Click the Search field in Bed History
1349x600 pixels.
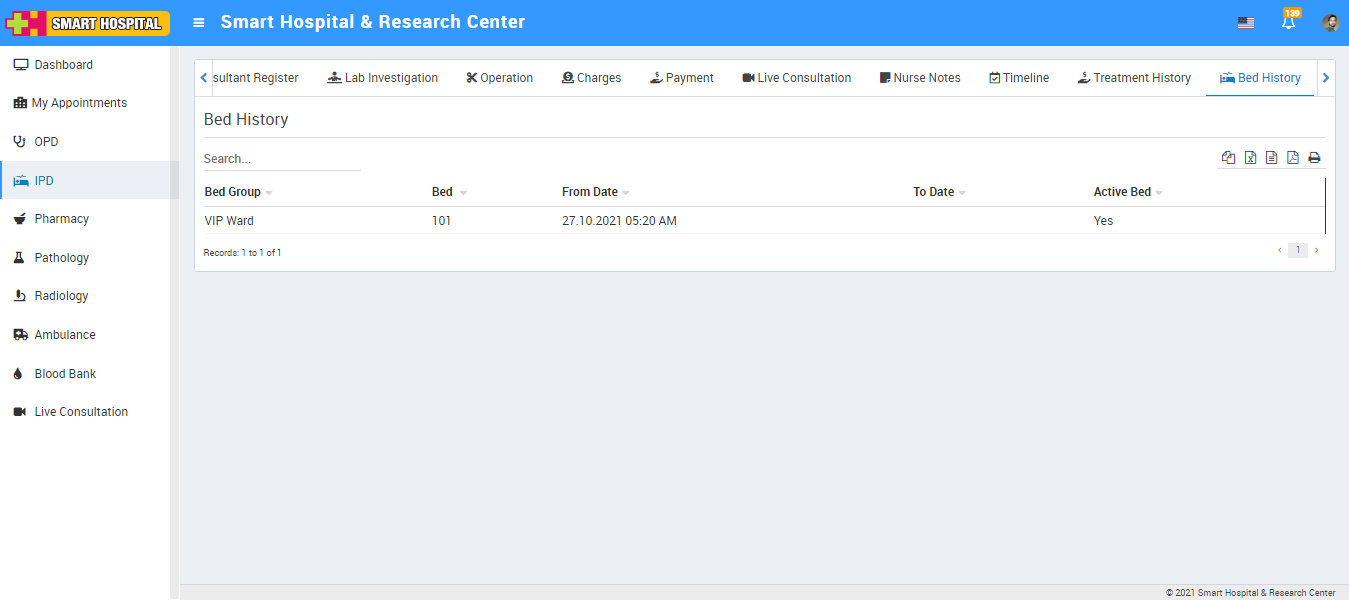tap(281, 159)
